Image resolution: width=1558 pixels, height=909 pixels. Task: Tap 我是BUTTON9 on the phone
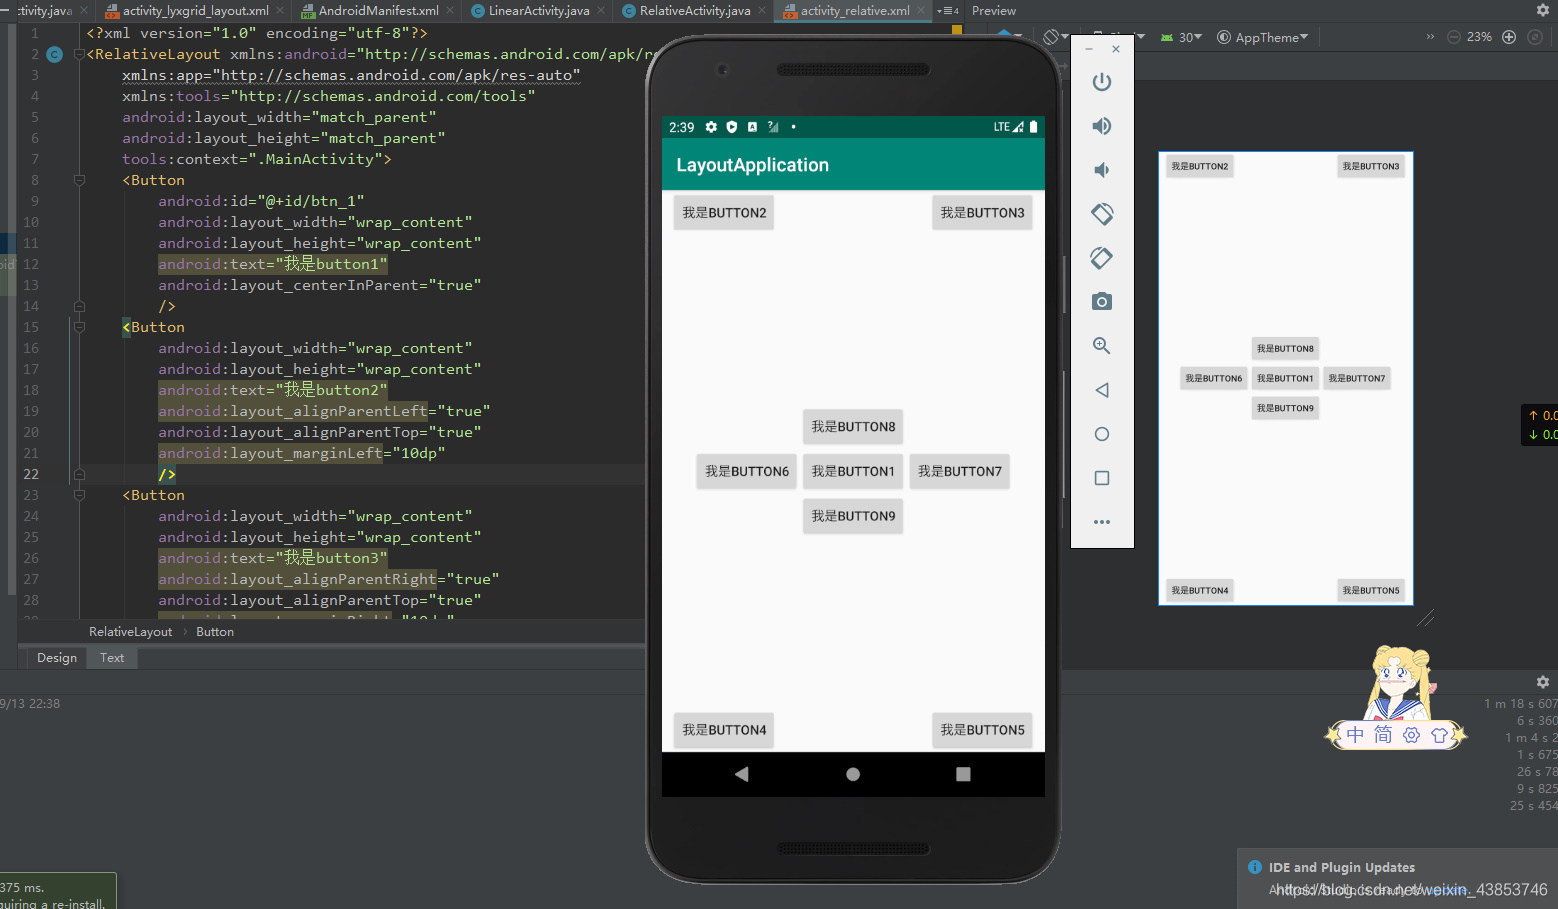point(853,517)
